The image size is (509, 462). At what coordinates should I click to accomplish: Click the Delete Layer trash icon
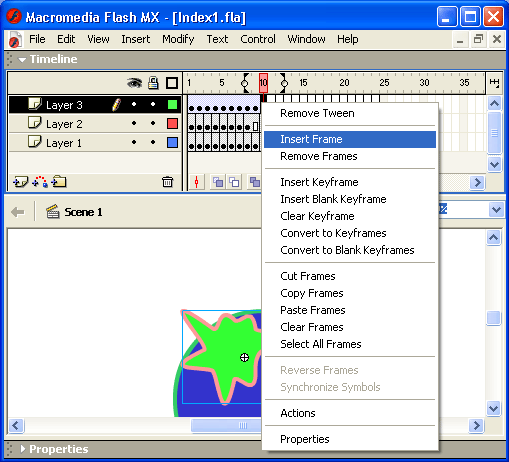(167, 182)
